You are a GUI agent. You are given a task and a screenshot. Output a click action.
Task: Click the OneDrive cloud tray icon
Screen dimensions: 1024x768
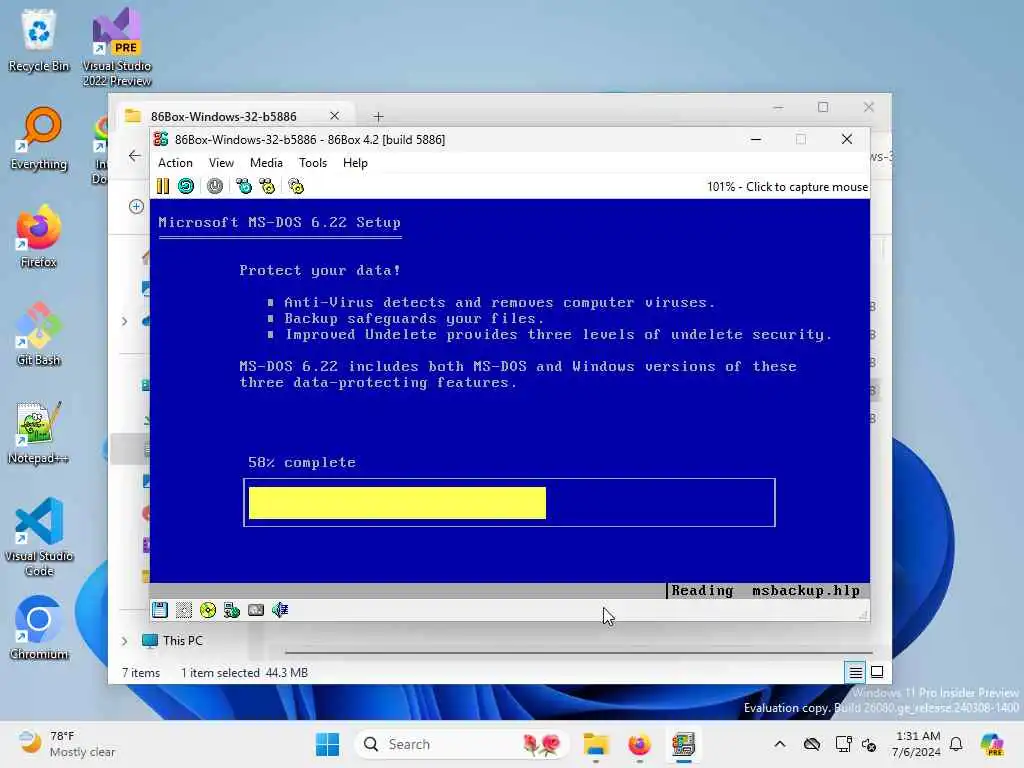[x=812, y=744]
